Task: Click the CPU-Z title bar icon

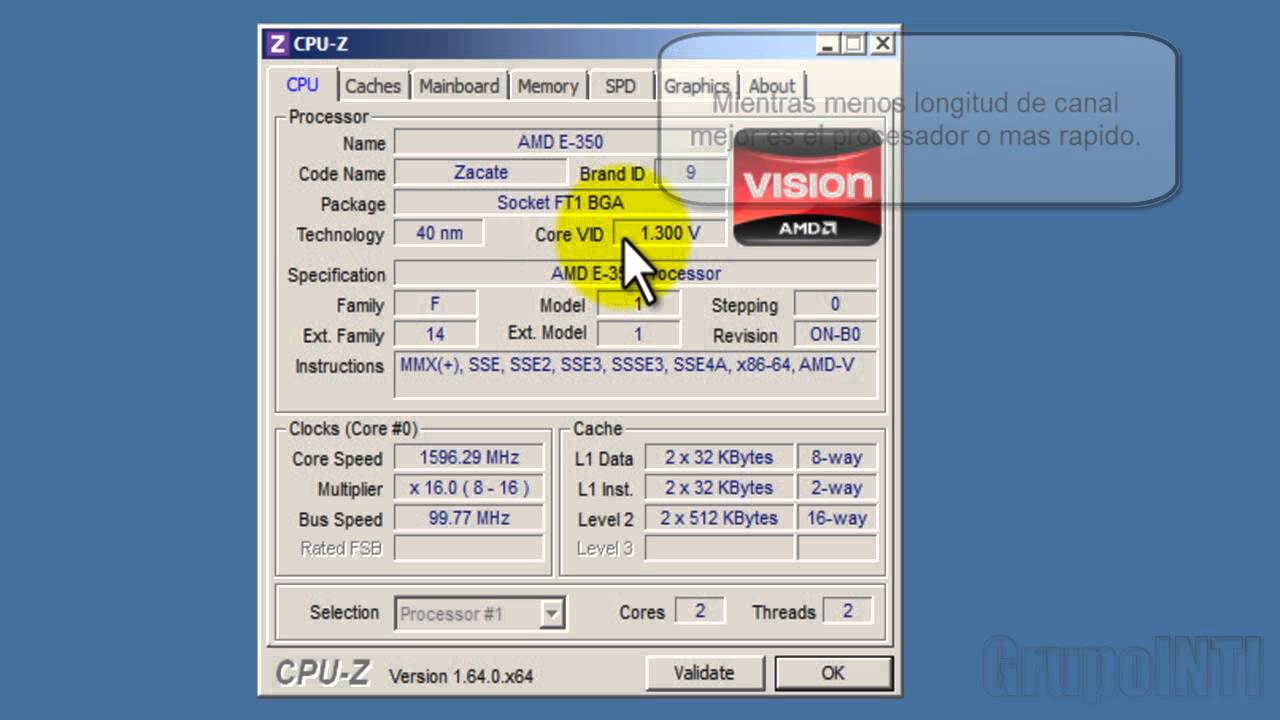Action: [x=277, y=44]
